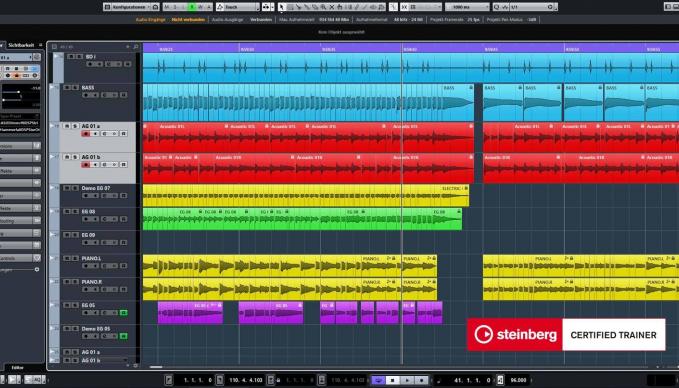This screenshot has height=388, width=679.
Task: Enable monitor on AG 01 a track
Action: (96, 134)
